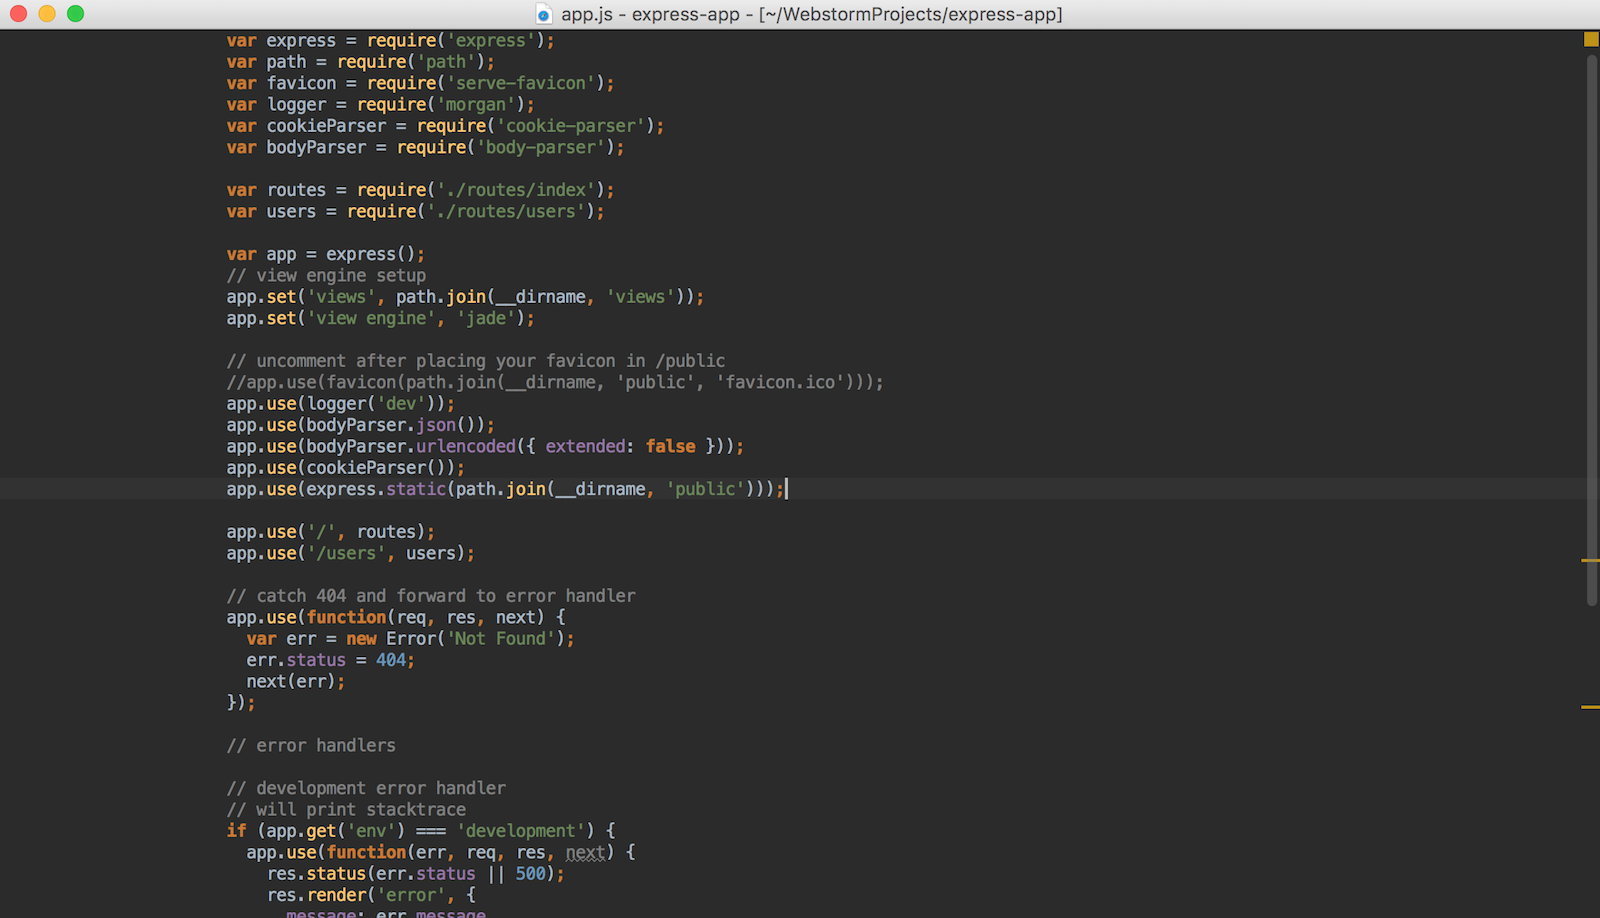Minimize the WebStorm window
This screenshot has width=1600, height=918.
point(44,14)
